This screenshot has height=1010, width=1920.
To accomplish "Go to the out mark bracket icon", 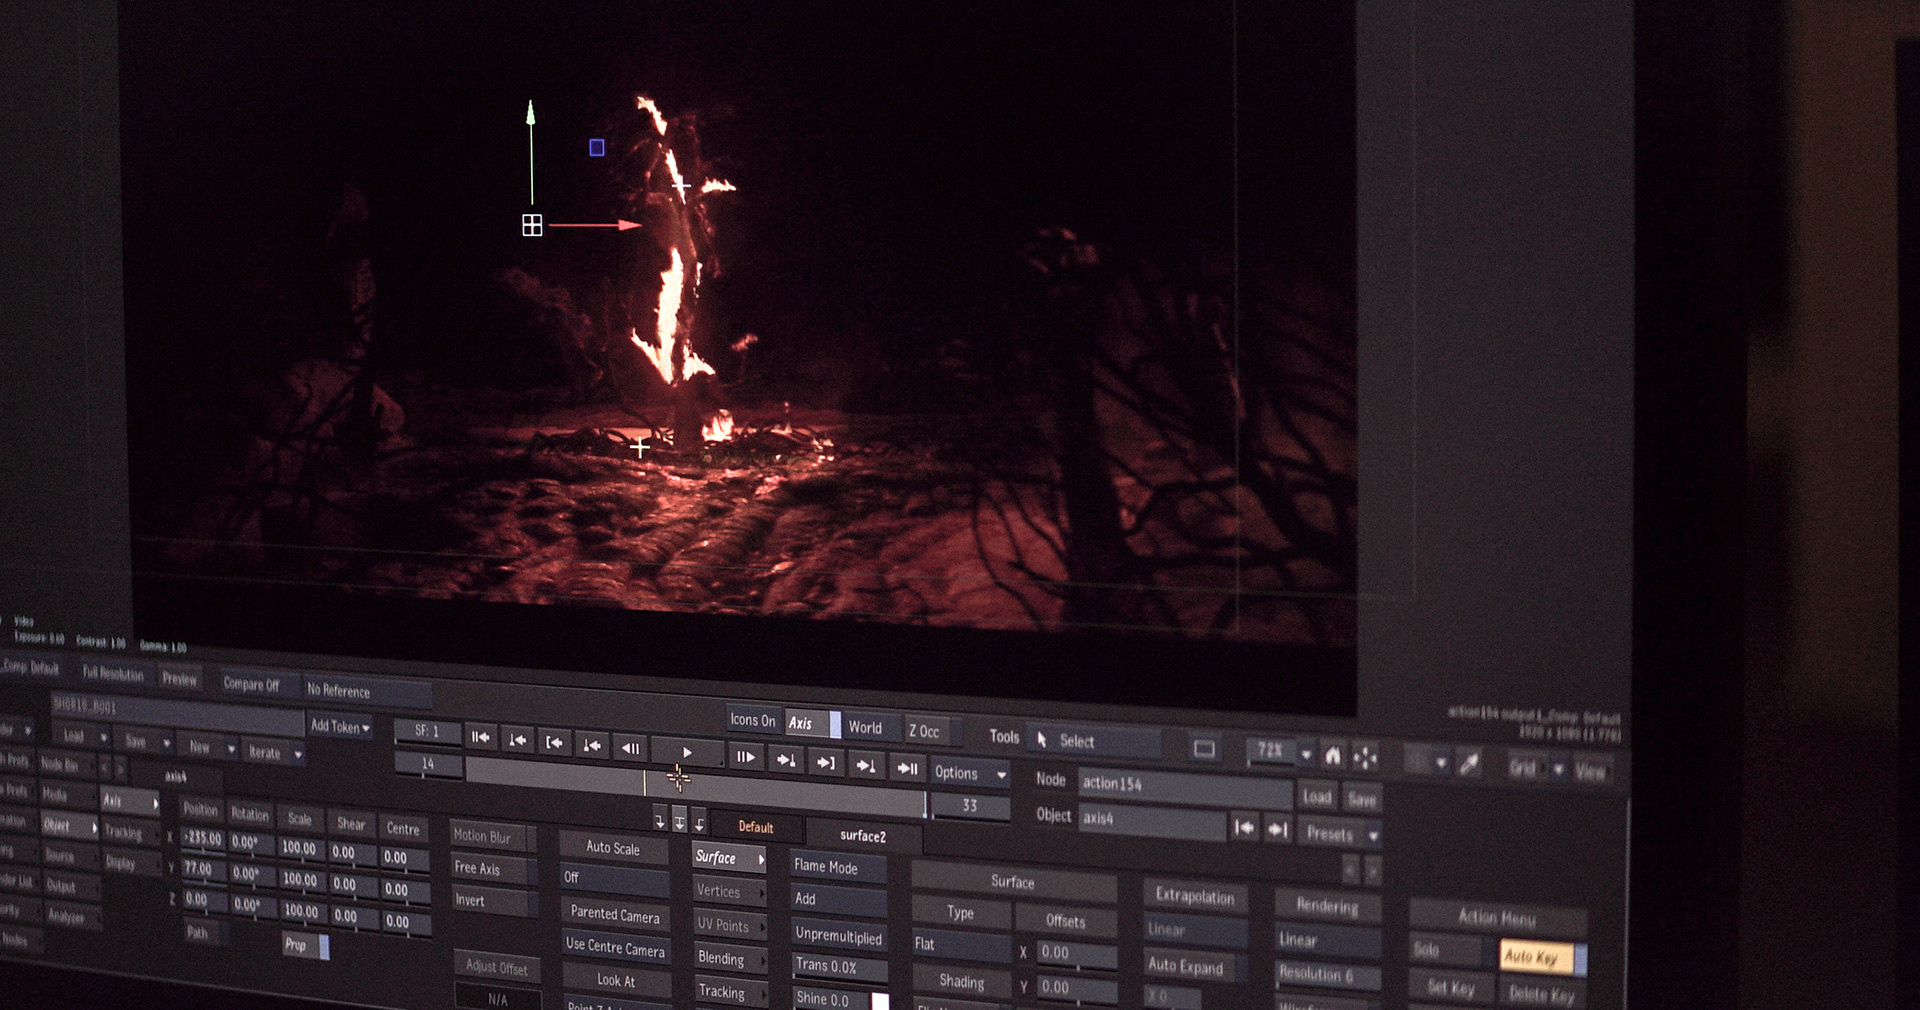I will [x=825, y=762].
